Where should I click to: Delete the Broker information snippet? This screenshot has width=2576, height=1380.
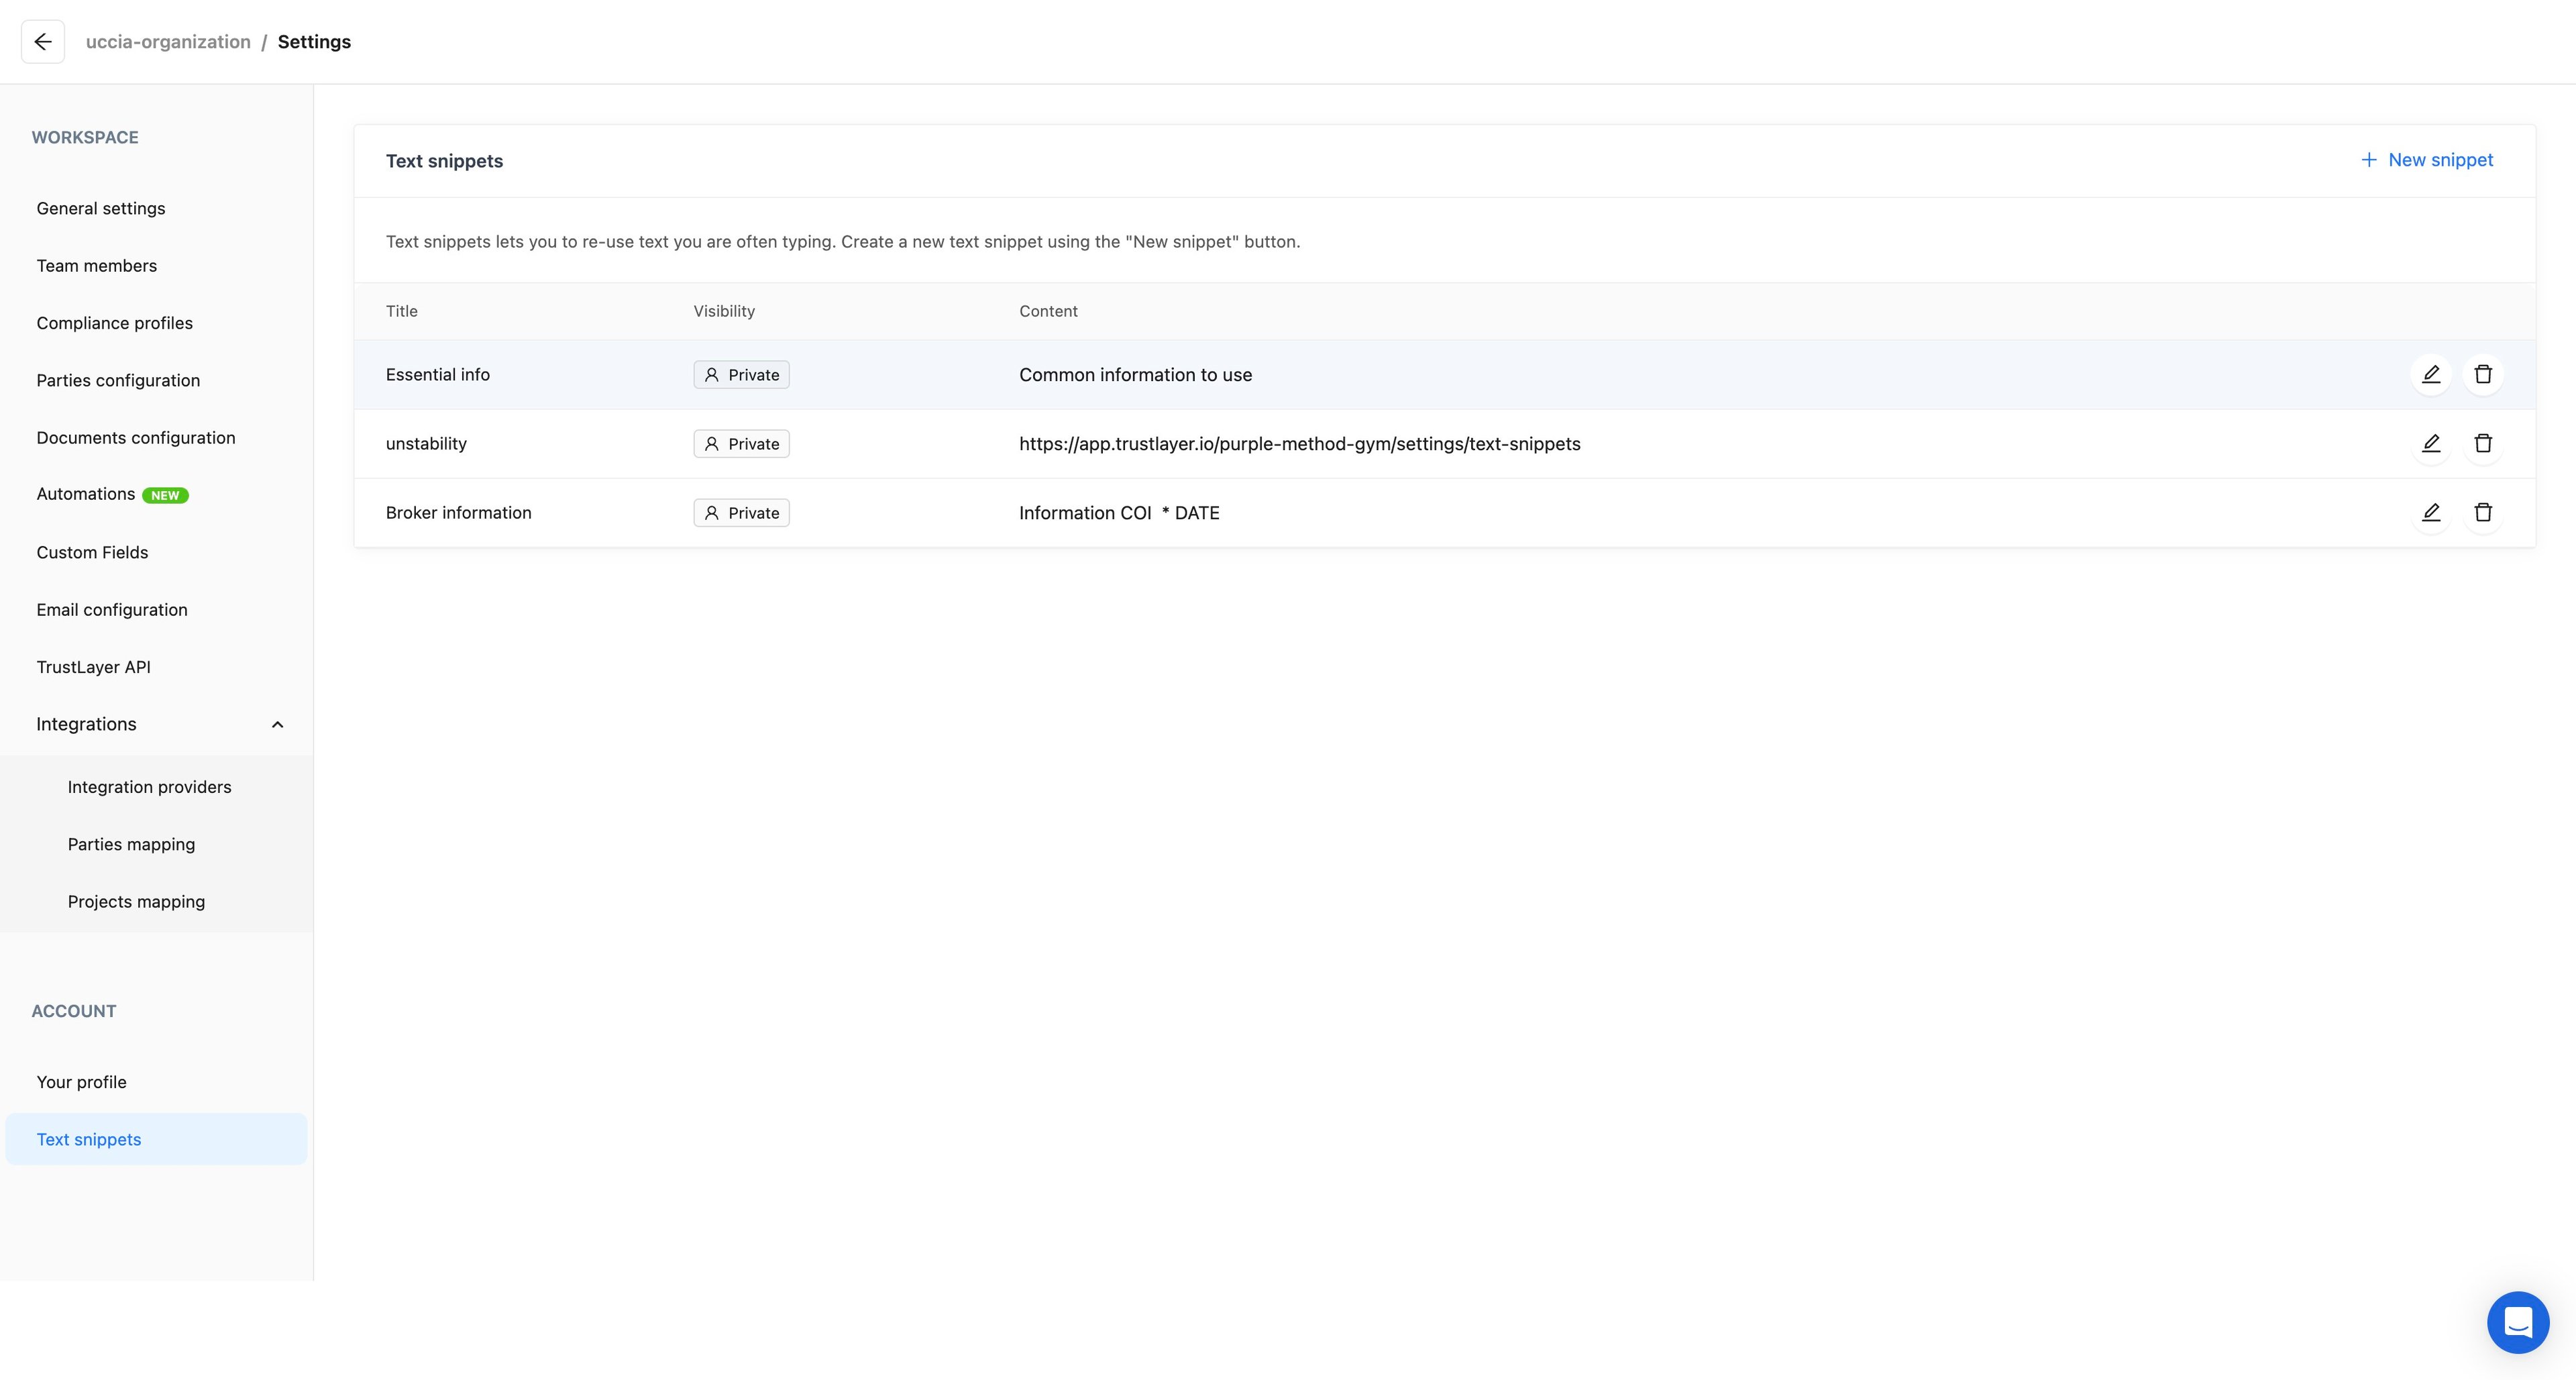(2483, 512)
